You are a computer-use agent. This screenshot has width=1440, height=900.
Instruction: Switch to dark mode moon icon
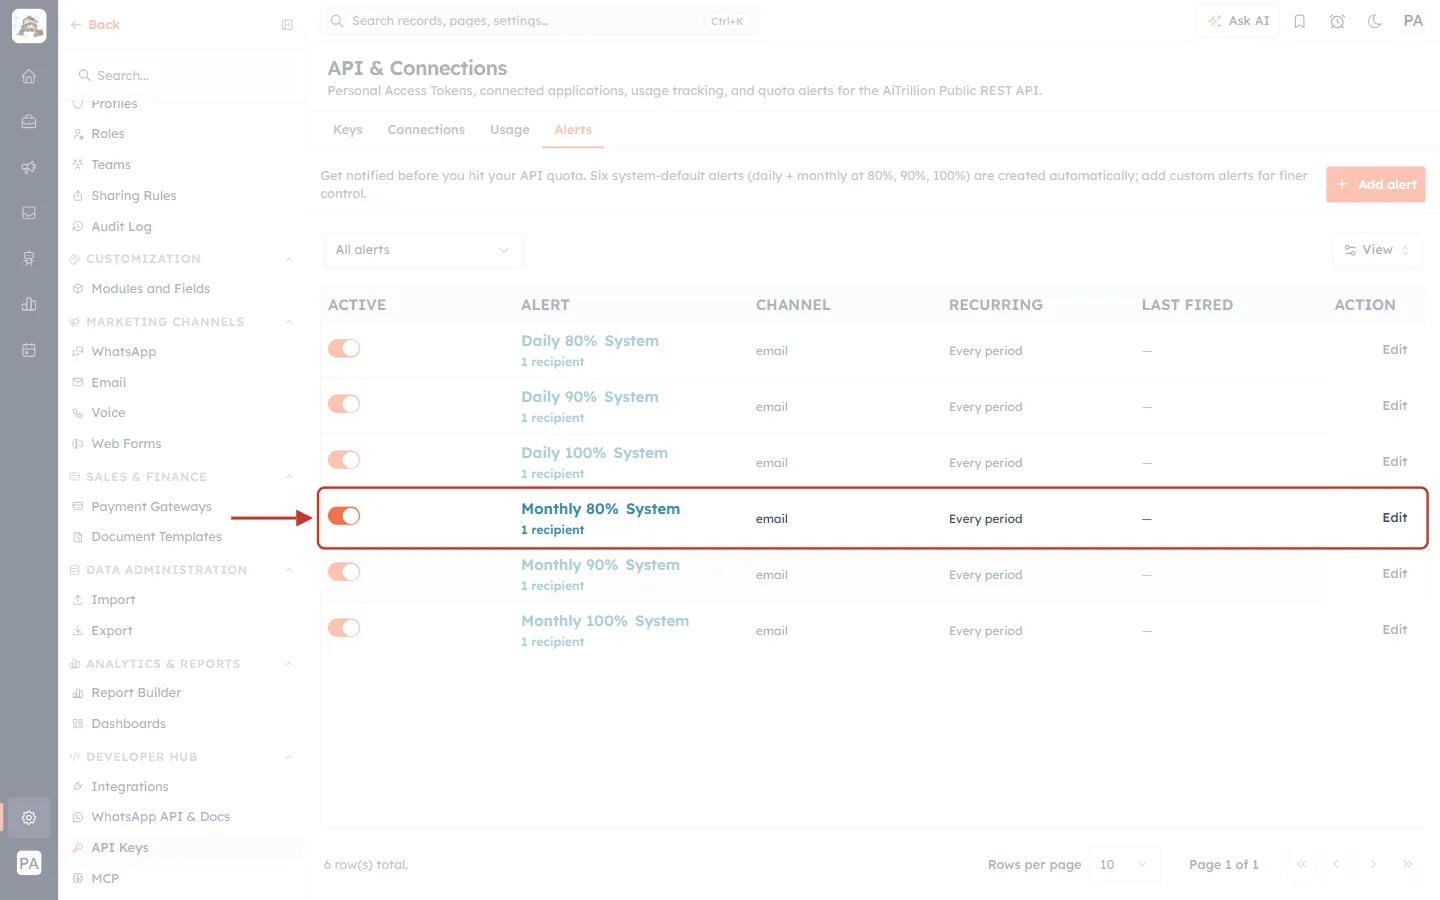coord(1375,21)
